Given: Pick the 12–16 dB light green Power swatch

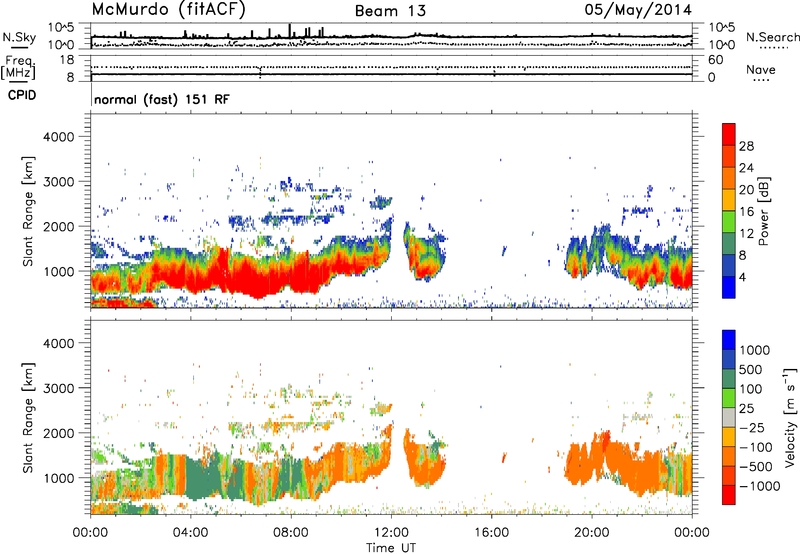Looking at the screenshot, I should click(x=729, y=221).
